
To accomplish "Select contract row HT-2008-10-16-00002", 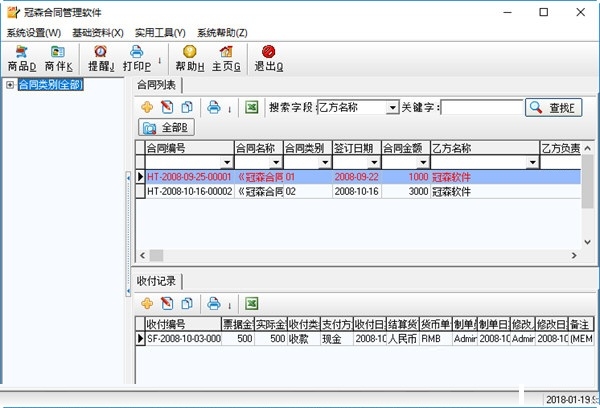I will 358,191.
